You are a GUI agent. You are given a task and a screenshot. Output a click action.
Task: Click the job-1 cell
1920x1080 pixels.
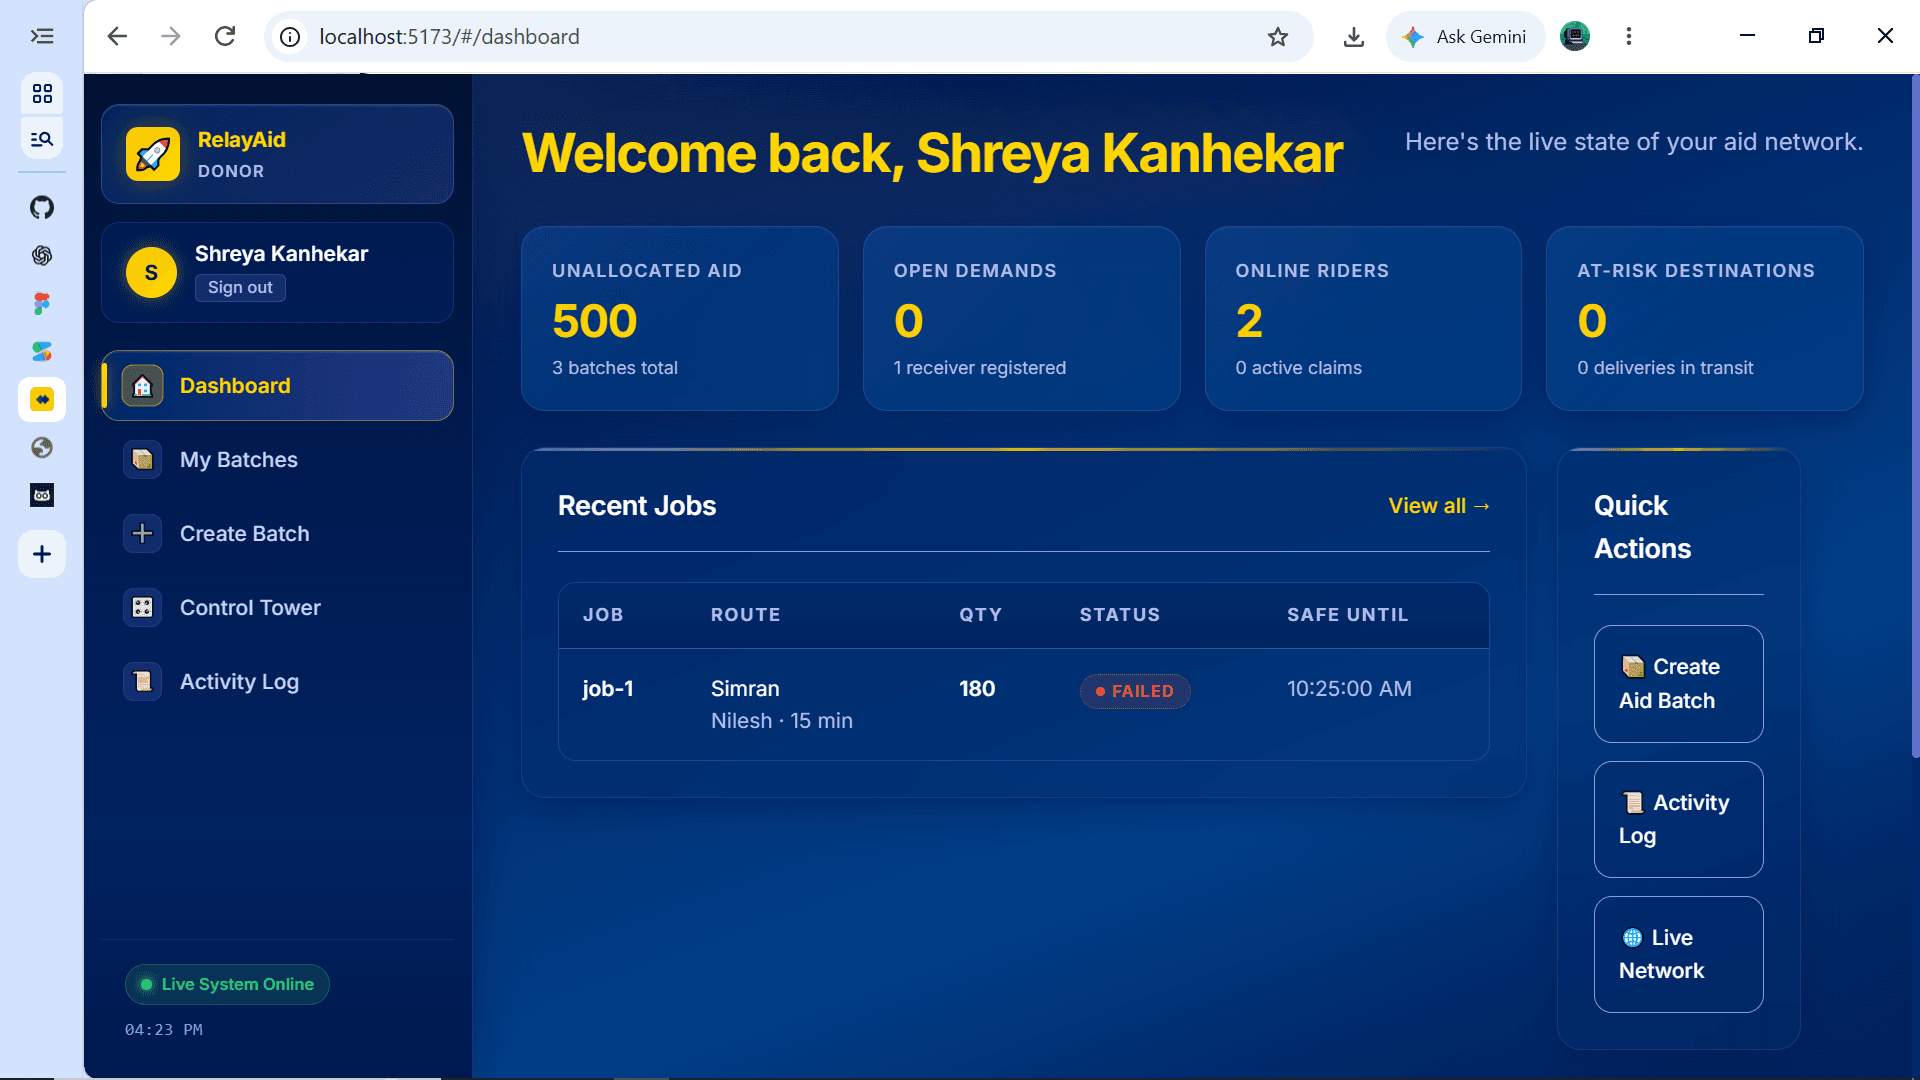(x=608, y=689)
